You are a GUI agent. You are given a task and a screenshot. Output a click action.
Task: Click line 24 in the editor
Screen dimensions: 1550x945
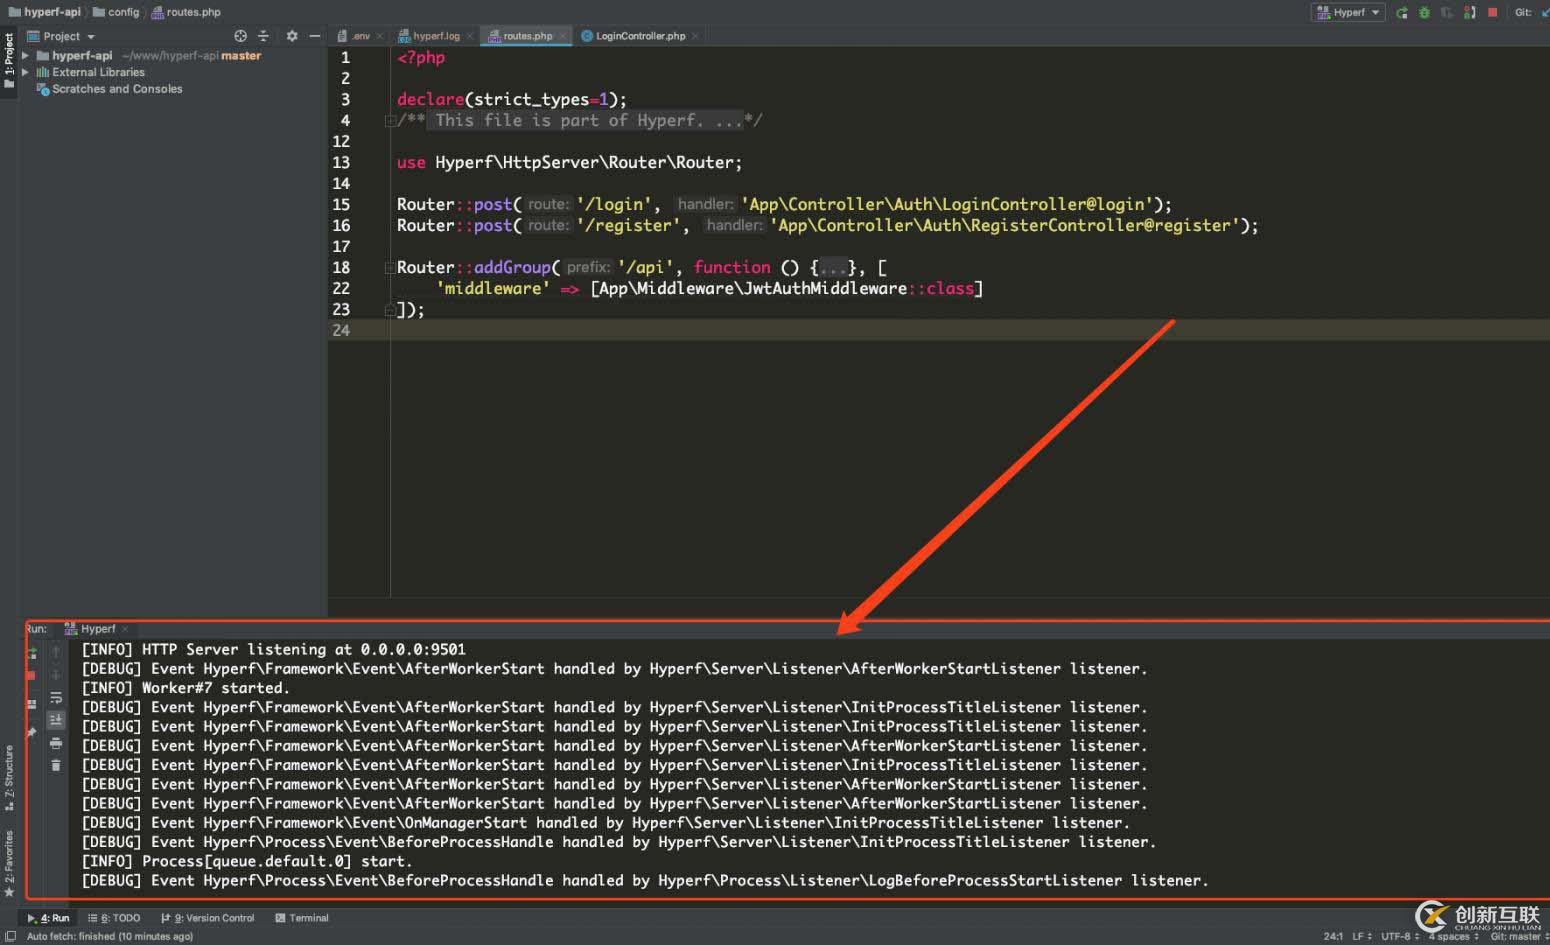(x=939, y=331)
